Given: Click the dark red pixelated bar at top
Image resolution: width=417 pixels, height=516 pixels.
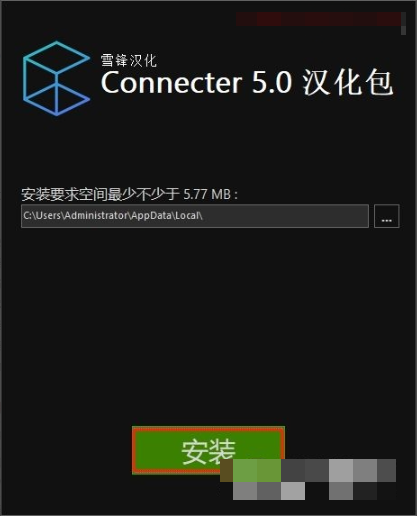Looking at the screenshot, I should pyautogui.click(x=319, y=19).
